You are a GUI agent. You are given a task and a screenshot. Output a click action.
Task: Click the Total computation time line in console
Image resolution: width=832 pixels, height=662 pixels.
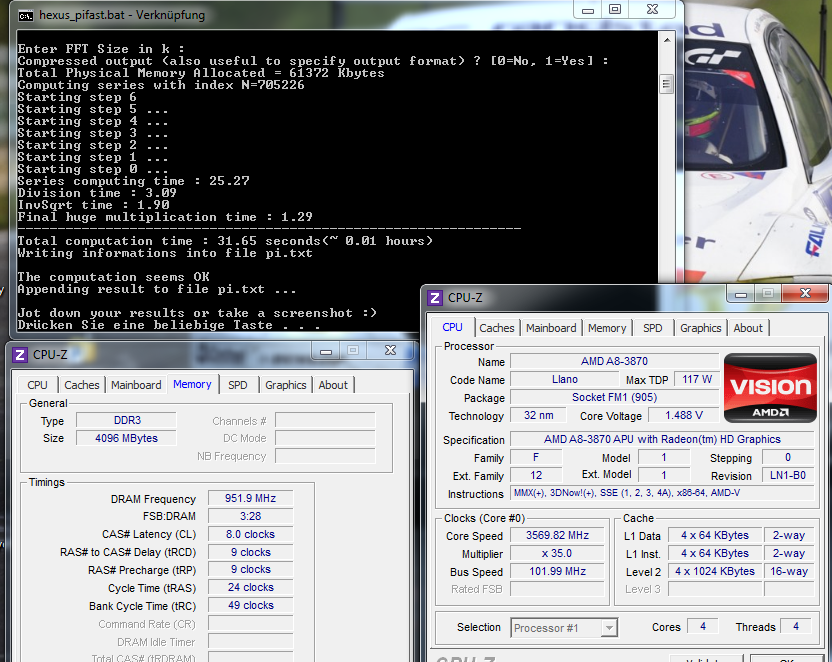[225, 241]
